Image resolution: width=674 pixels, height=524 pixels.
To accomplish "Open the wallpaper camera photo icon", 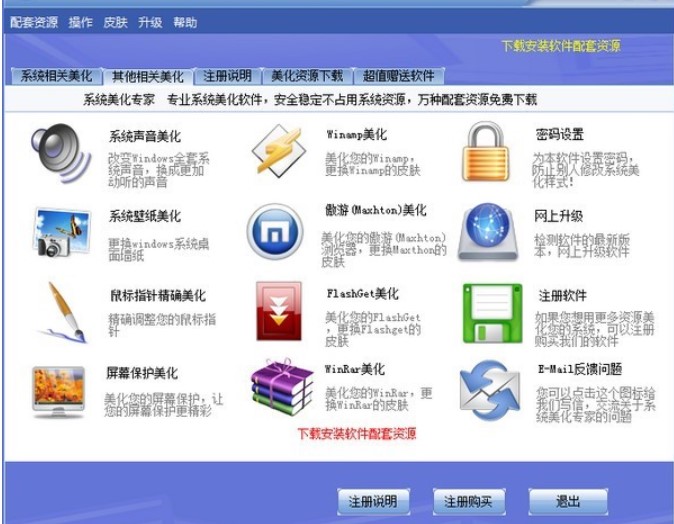I will [x=61, y=232].
